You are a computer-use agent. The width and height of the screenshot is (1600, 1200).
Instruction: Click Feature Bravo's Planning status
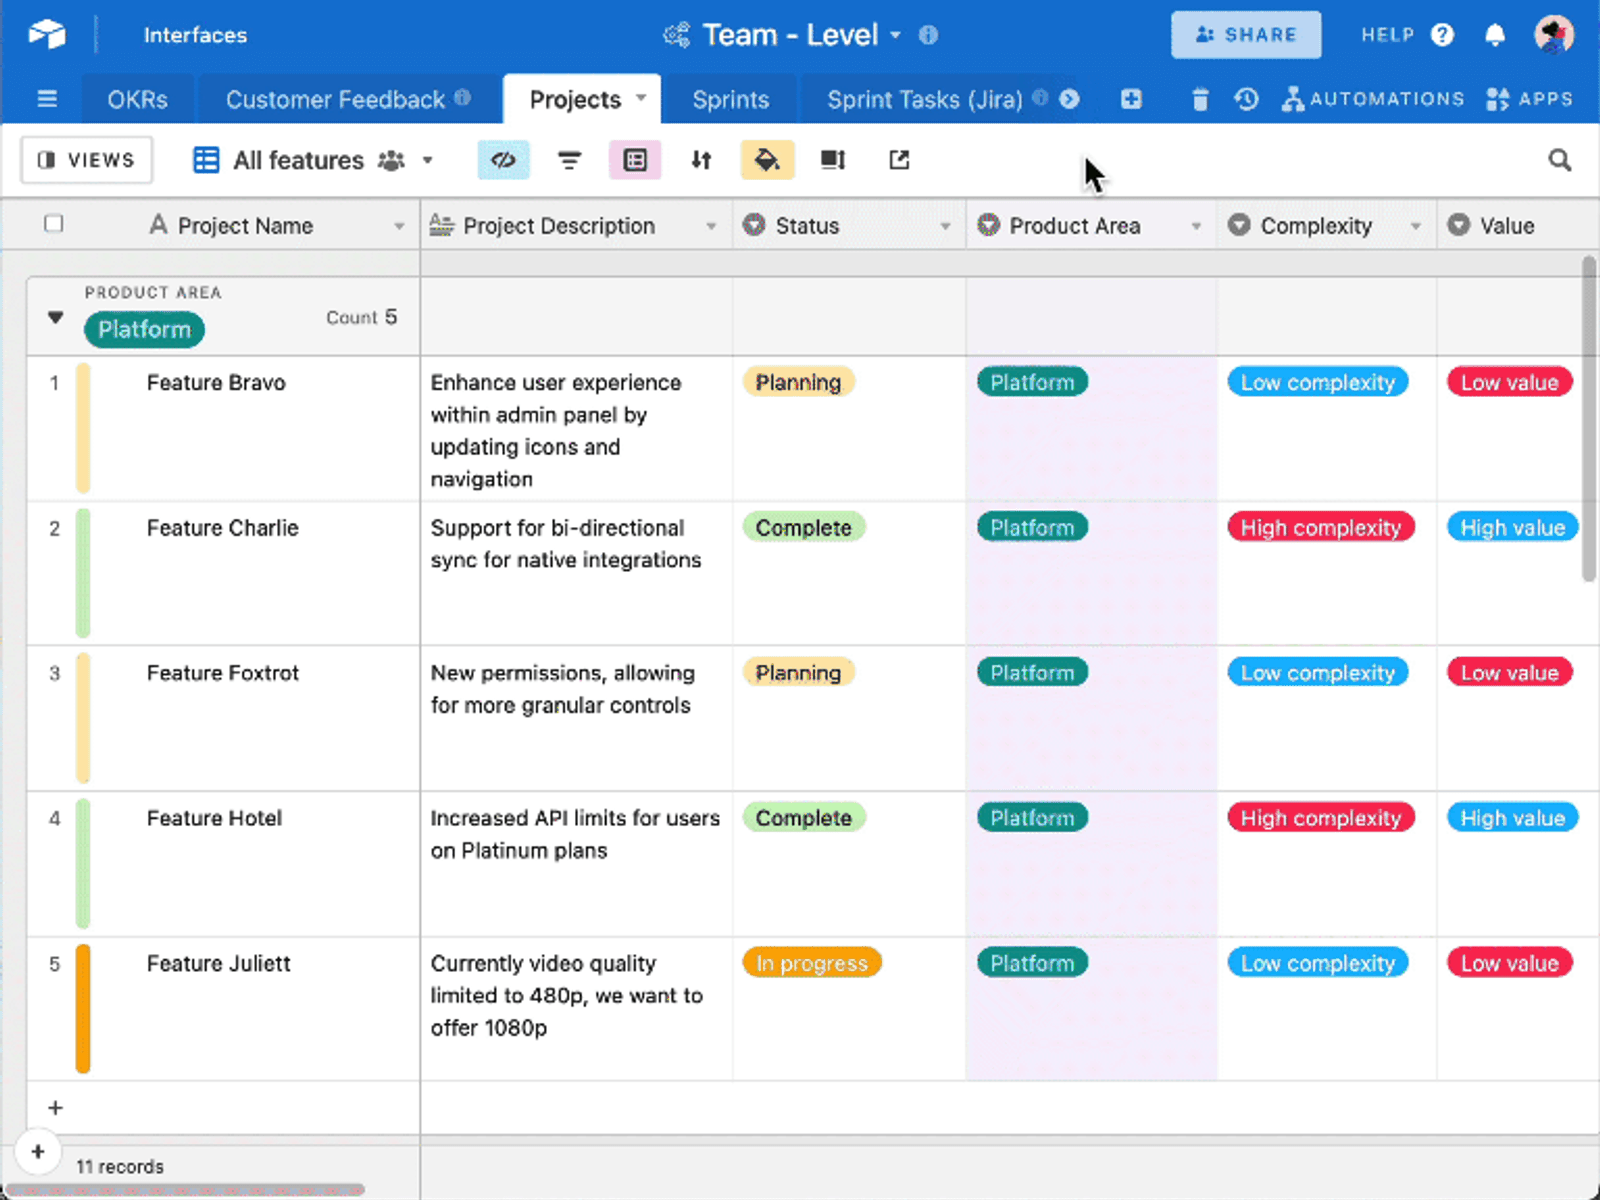coord(798,382)
